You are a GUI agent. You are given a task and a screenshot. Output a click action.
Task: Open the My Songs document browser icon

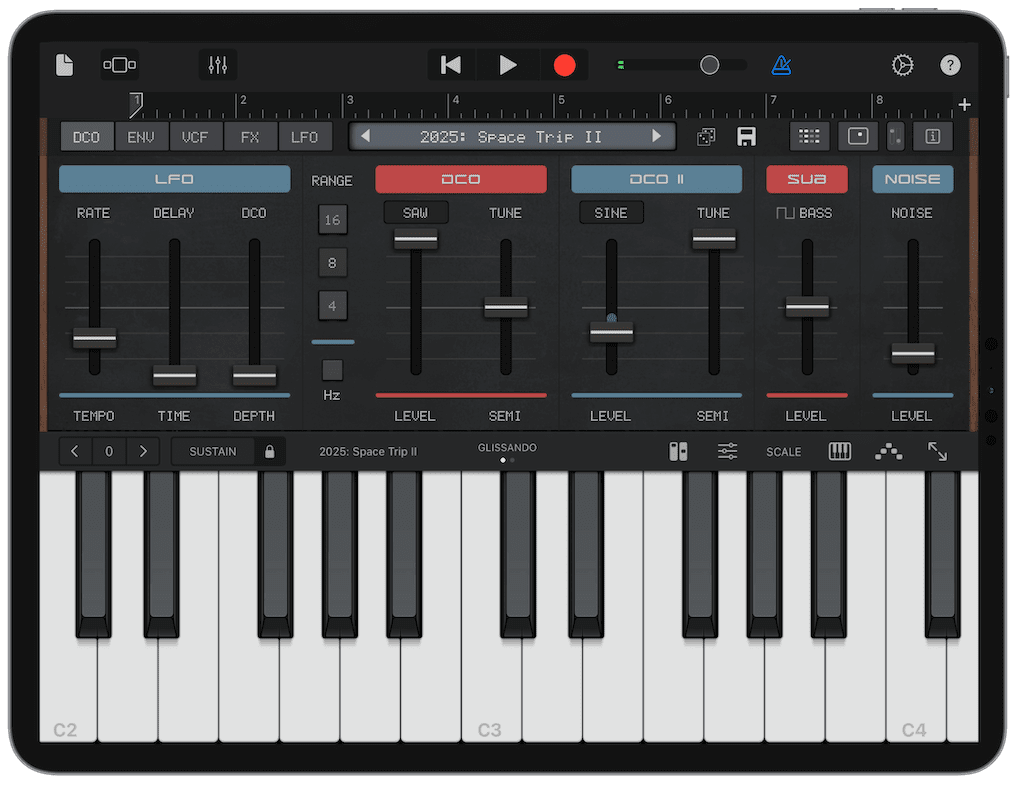pyautogui.click(x=64, y=65)
